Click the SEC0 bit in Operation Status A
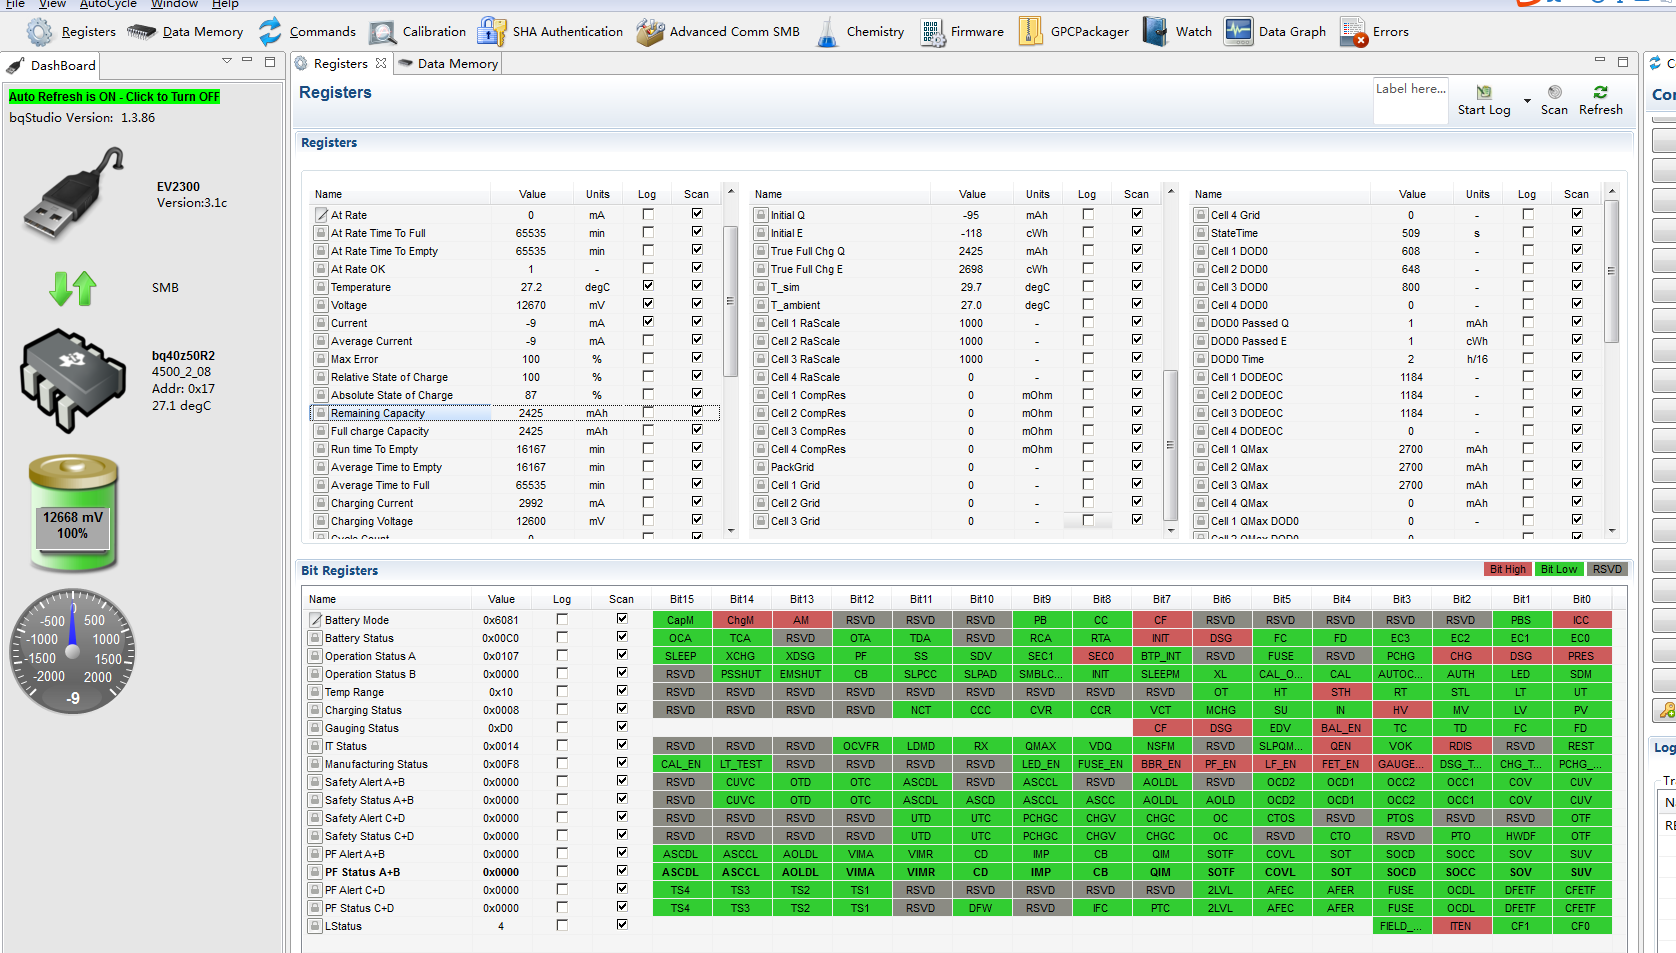This screenshot has width=1676, height=953. tap(1100, 656)
